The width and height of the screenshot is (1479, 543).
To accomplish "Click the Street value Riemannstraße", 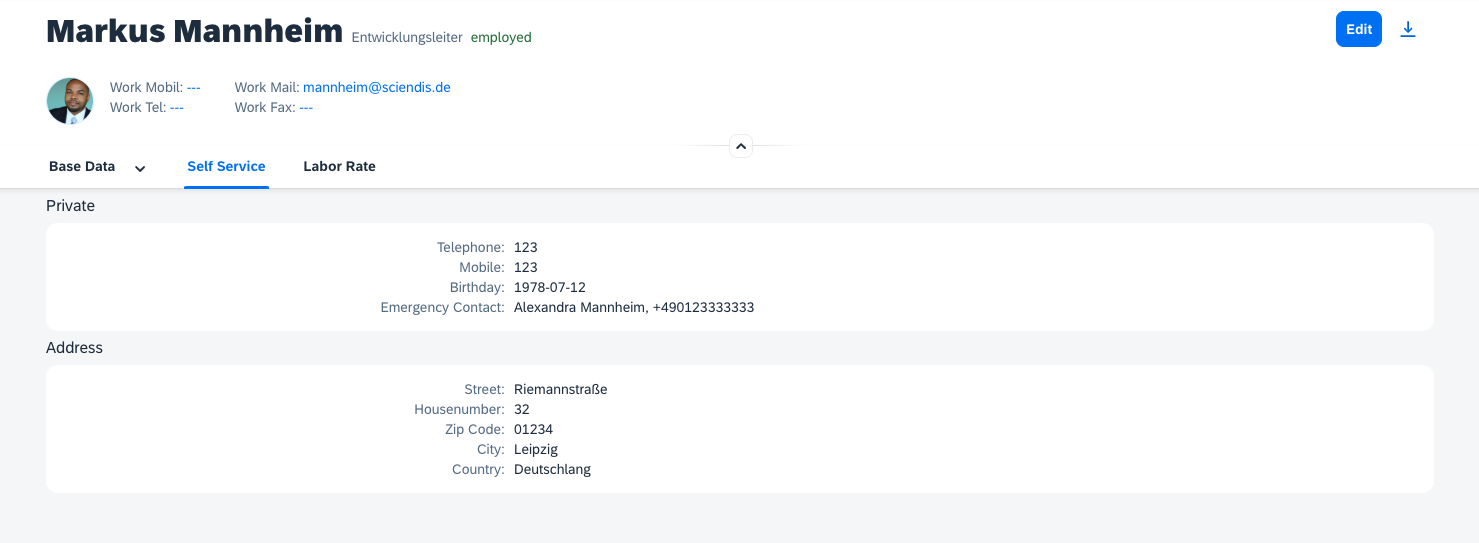I will coord(561,389).
